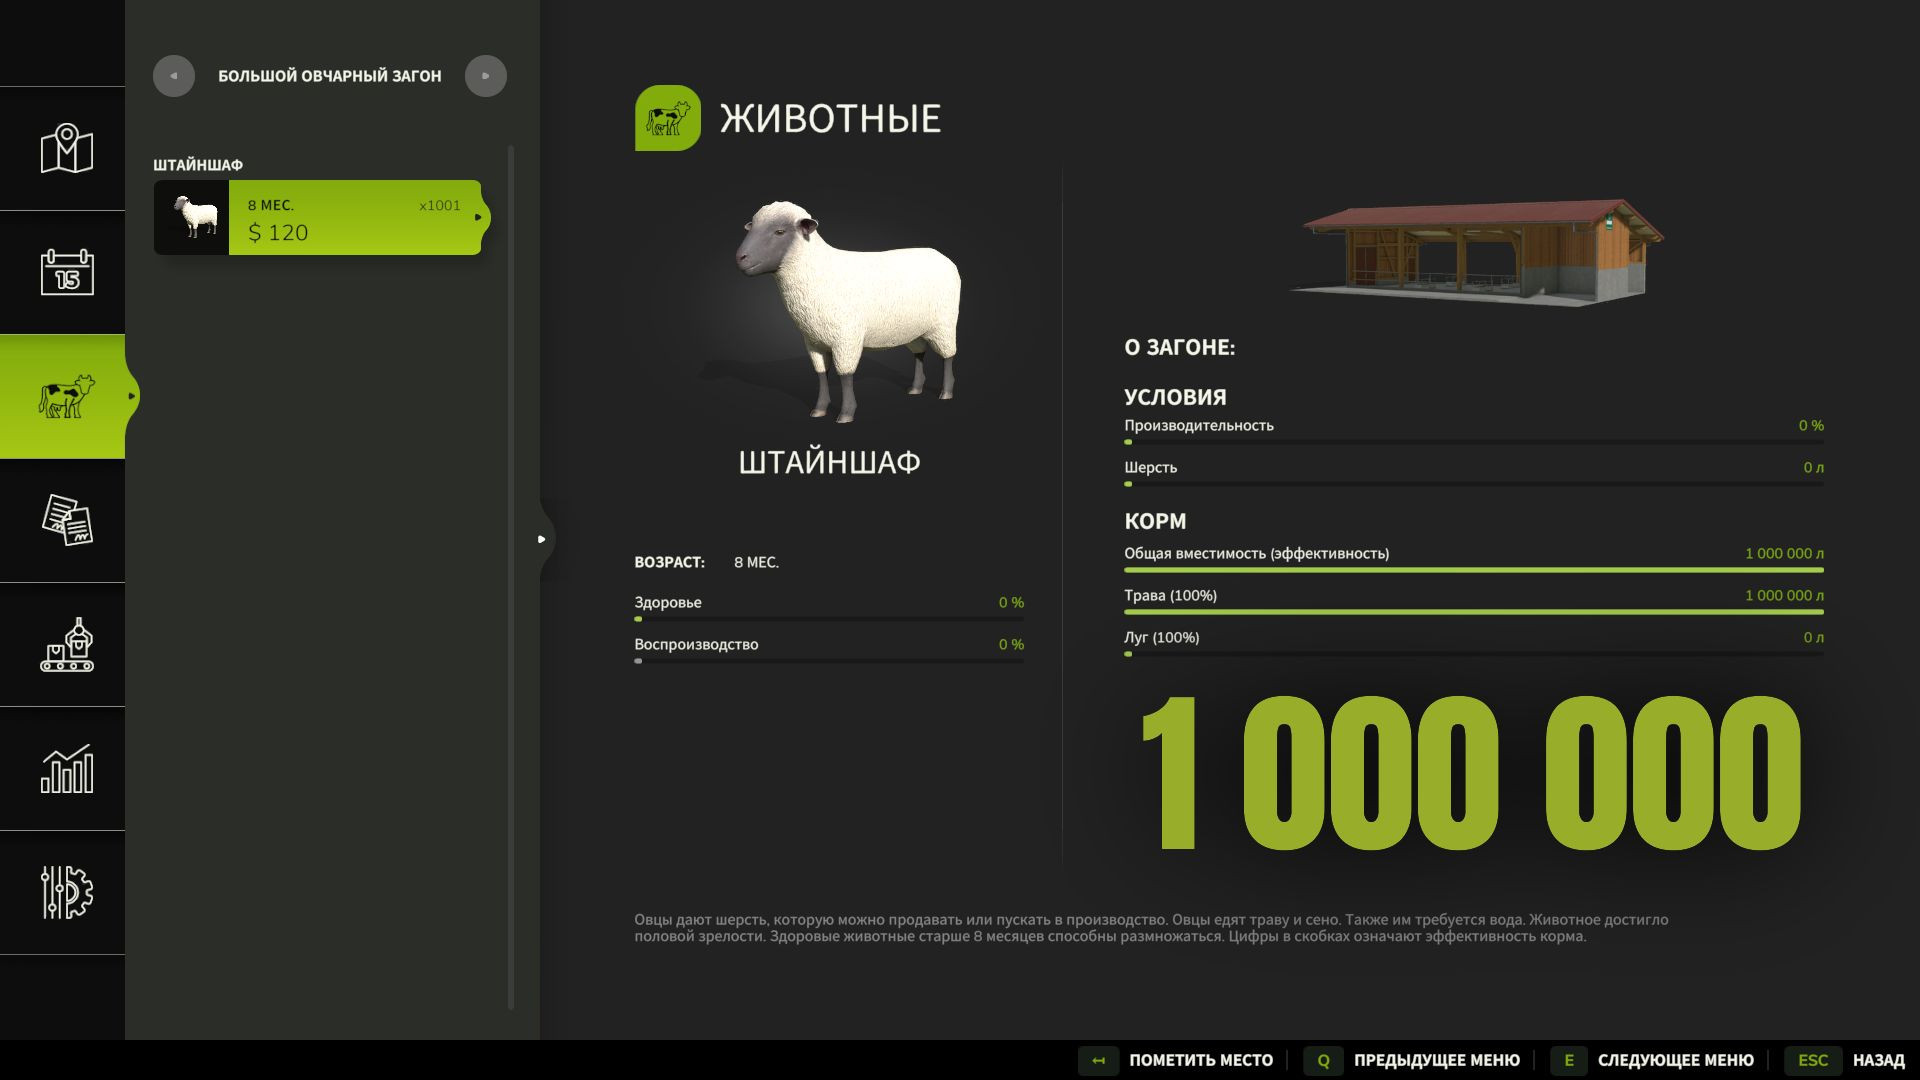The image size is (1920, 1080).
Task: Open the contracts documents sidebar icon
Action: click(x=66, y=520)
